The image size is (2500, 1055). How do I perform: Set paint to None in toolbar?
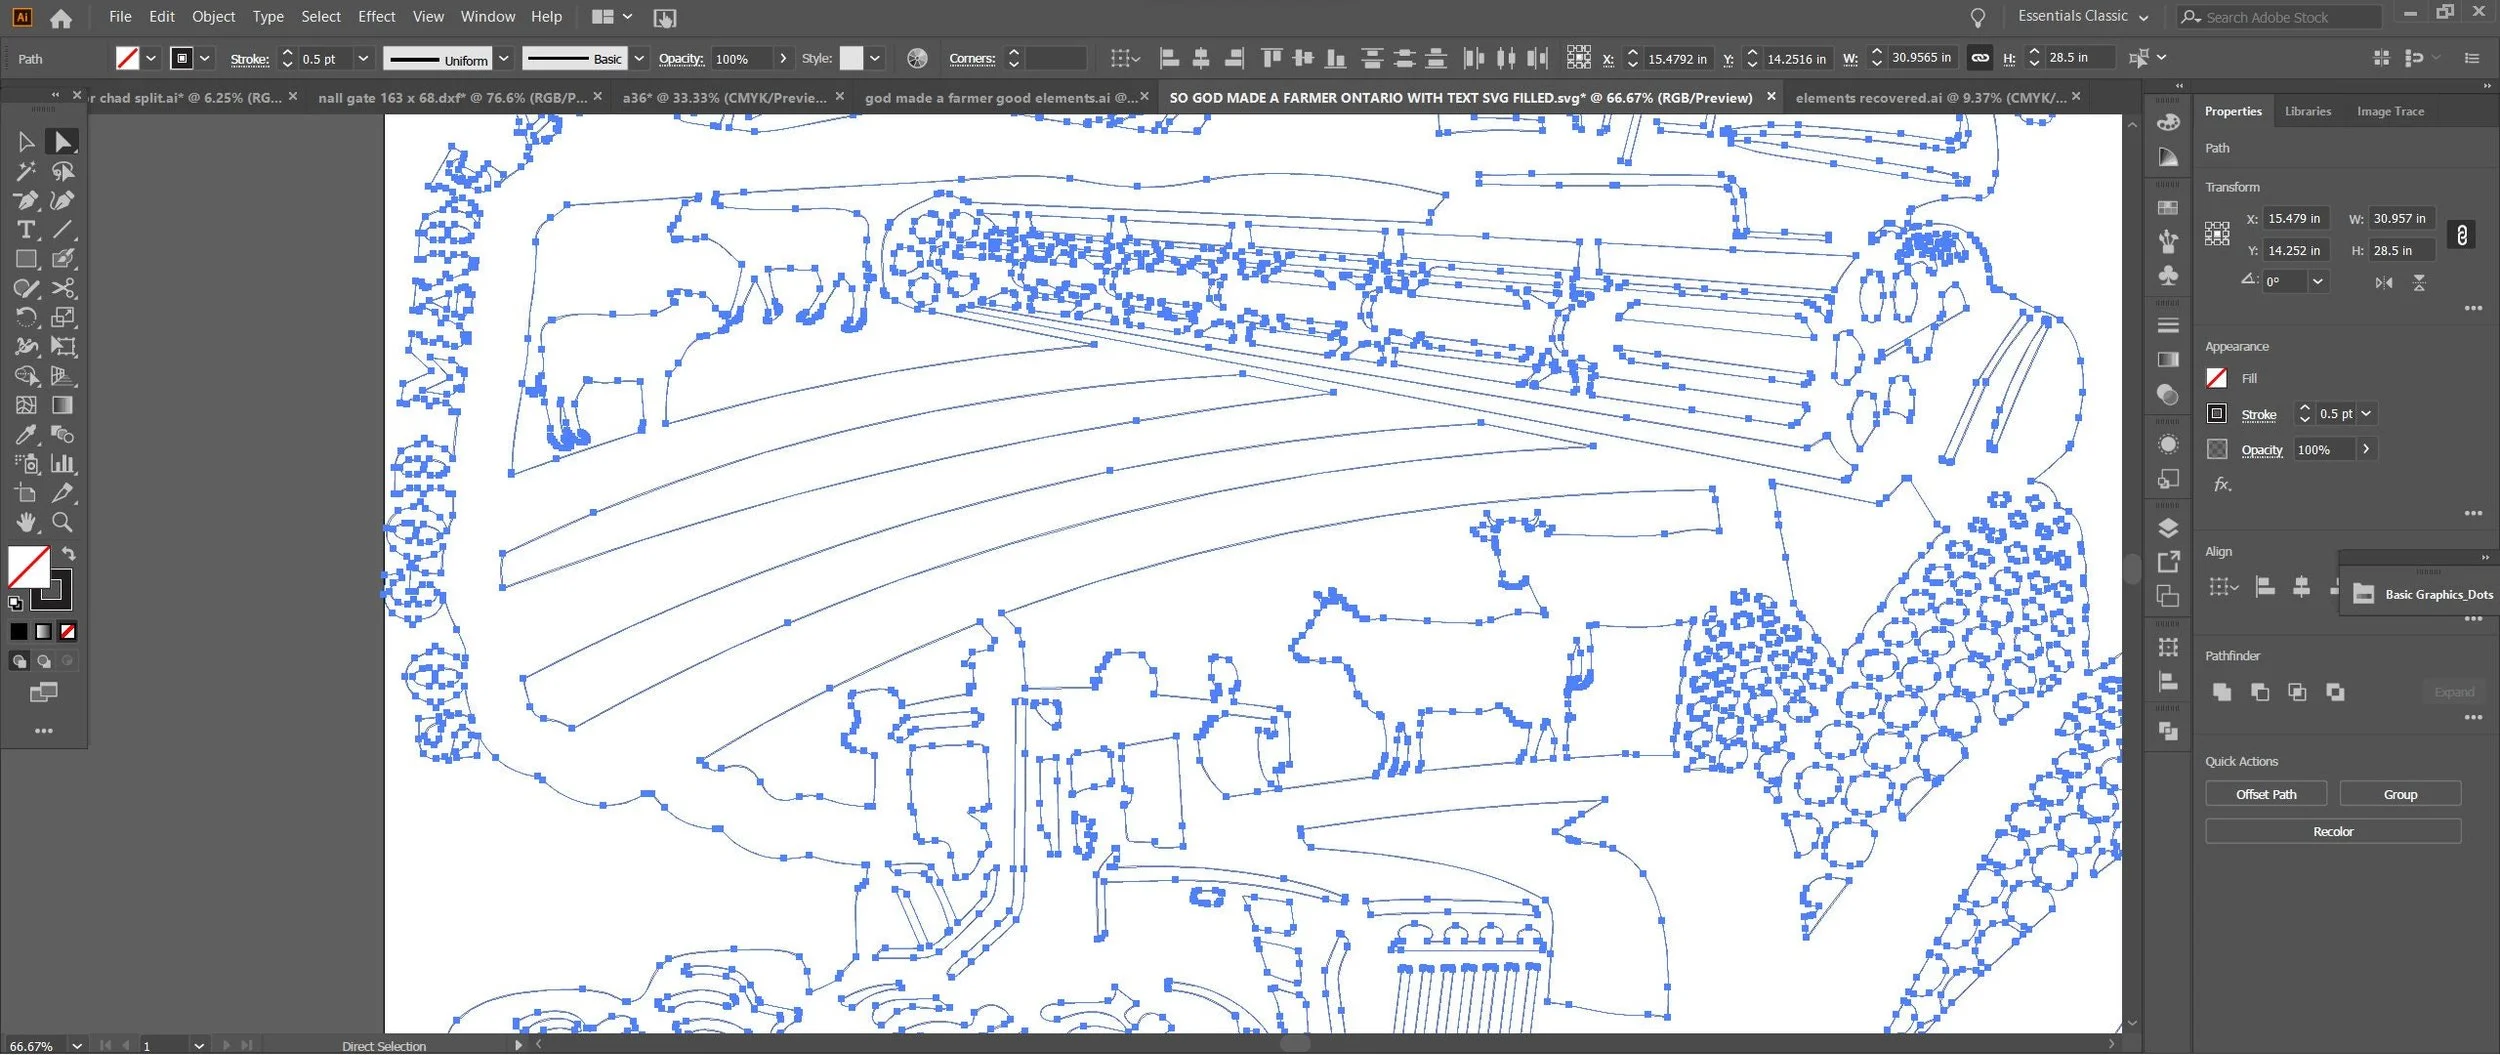[x=68, y=632]
